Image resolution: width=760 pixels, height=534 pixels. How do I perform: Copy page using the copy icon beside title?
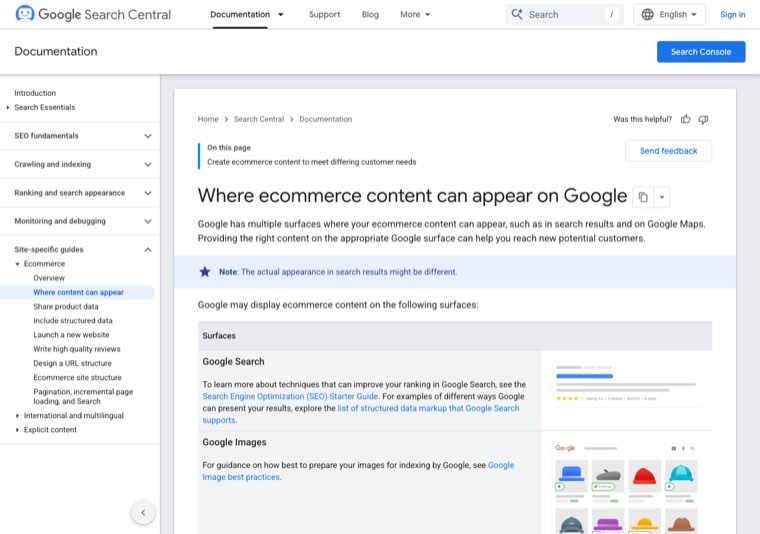(x=643, y=197)
